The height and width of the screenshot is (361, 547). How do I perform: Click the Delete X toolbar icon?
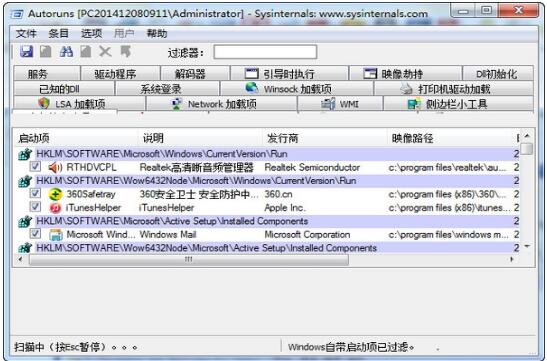(x=105, y=52)
